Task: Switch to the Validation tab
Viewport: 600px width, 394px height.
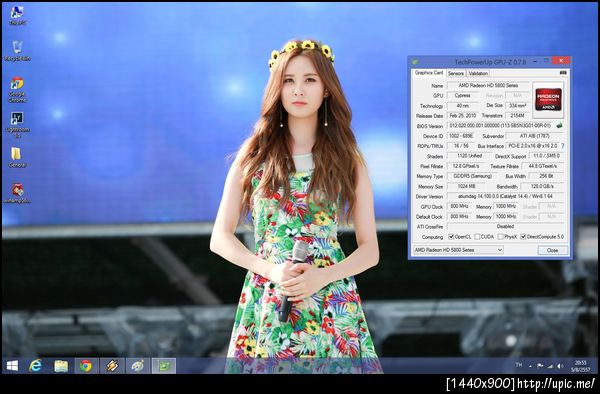Action: point(478,73)
